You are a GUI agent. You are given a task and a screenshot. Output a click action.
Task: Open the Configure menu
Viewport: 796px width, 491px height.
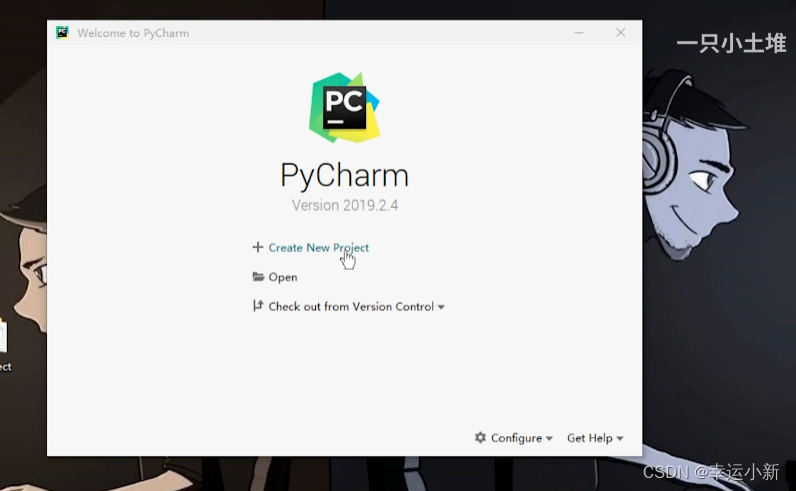tap(516, 438)
